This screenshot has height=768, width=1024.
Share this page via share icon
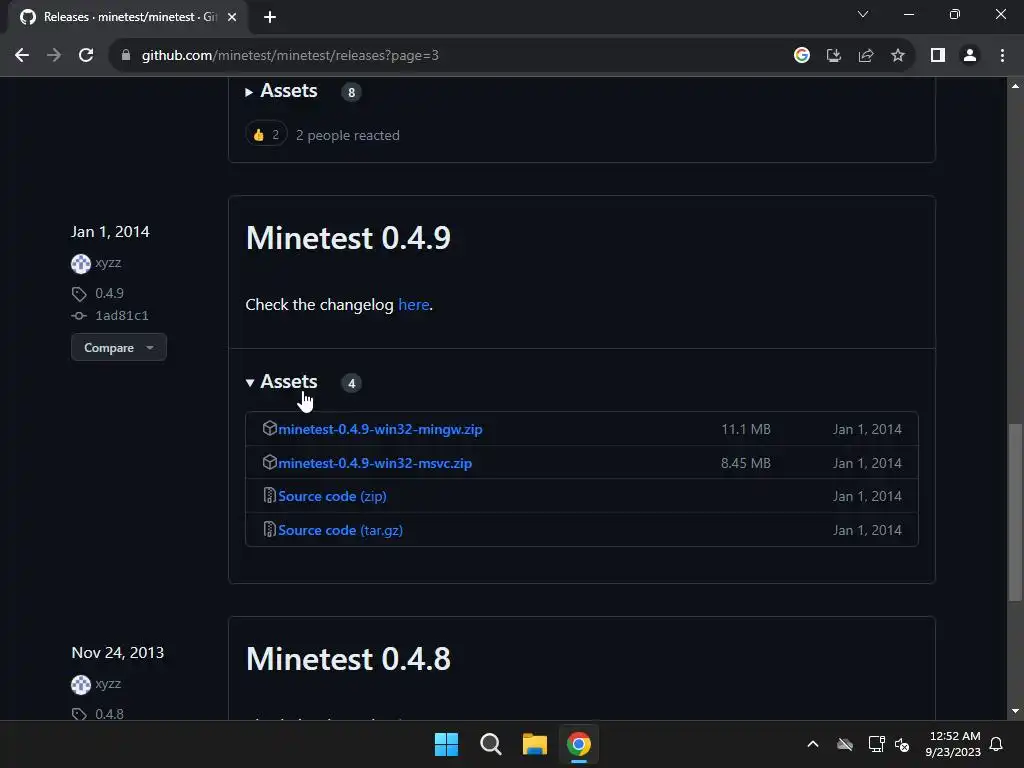coord(866,56)
